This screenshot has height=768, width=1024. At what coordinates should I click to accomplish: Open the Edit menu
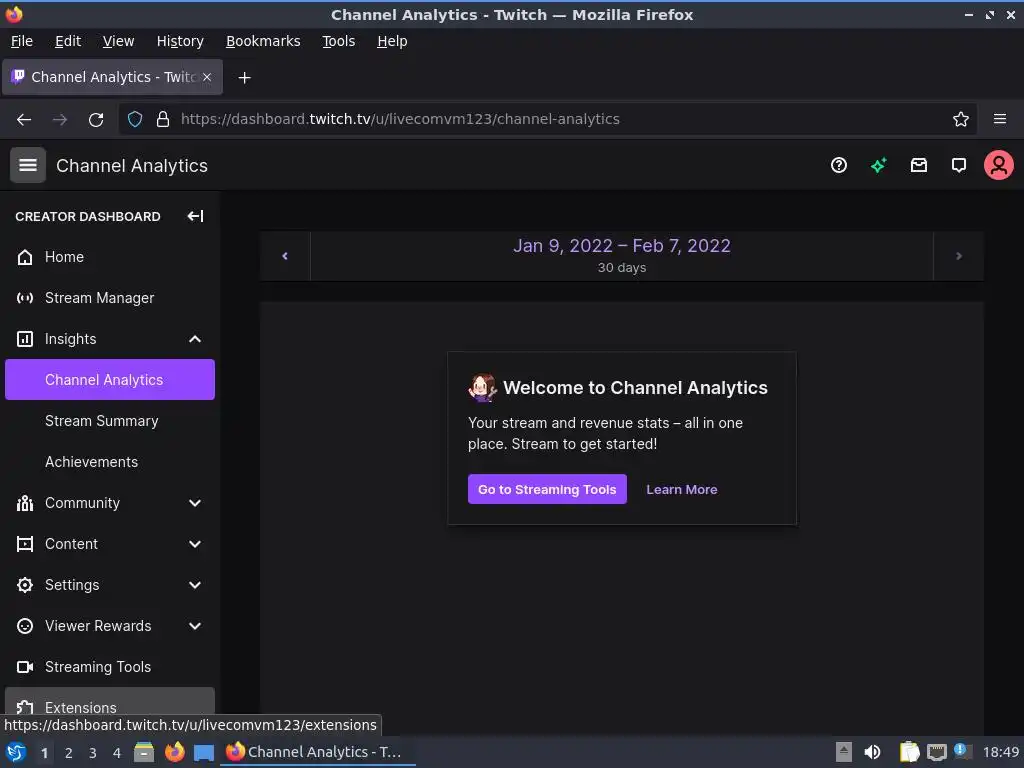pyautogui.click(x=68, y=41)
